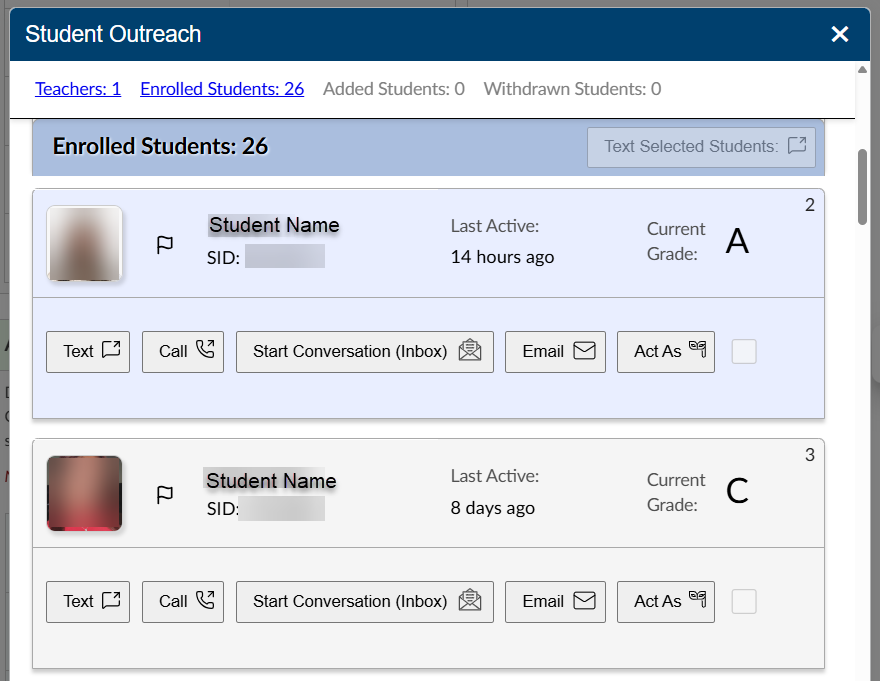Click the phone icon on the second Call button
Image resolution: width=880 pixels, height=681 pixels.
204,601
